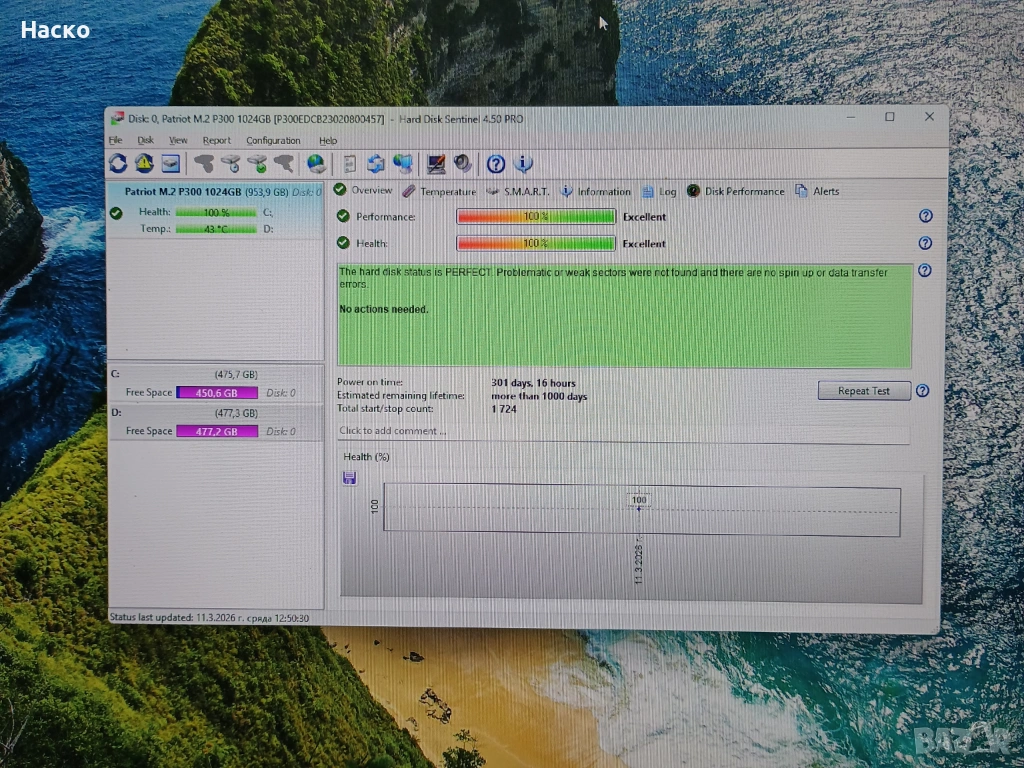Open the Report menu
Screen dimensions: 1024x768
tap(216, 141)
